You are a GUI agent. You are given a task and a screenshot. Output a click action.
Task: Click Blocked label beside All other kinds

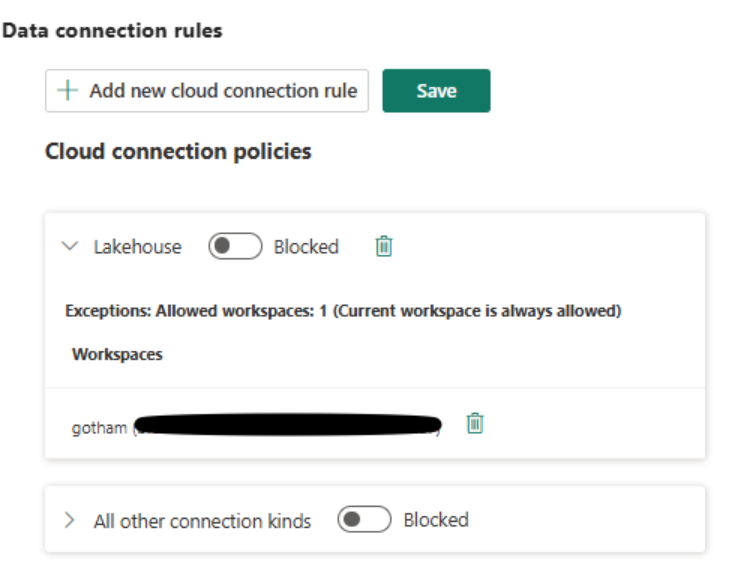click(x=436, y=520)
